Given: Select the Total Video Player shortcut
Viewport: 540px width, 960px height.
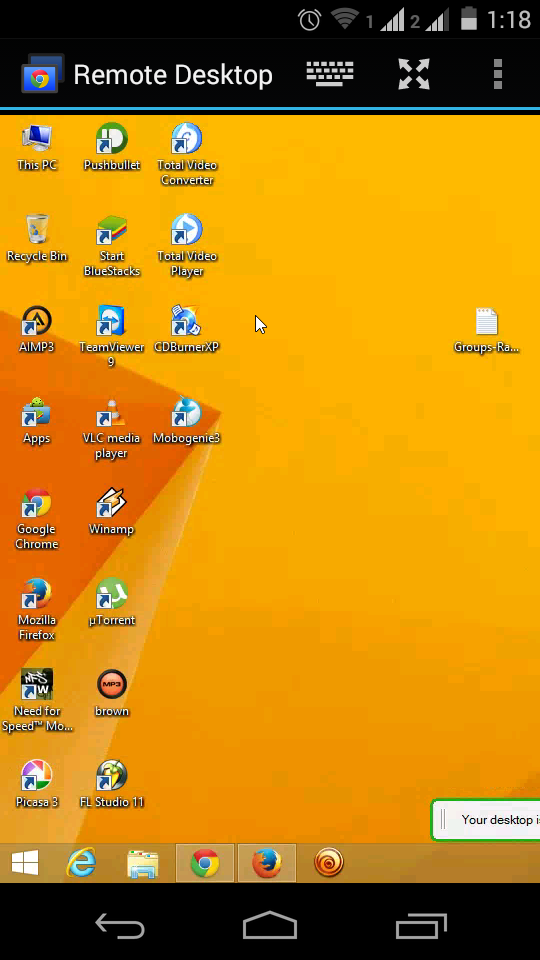Looking at the screenshot, I should coord(187,246).
